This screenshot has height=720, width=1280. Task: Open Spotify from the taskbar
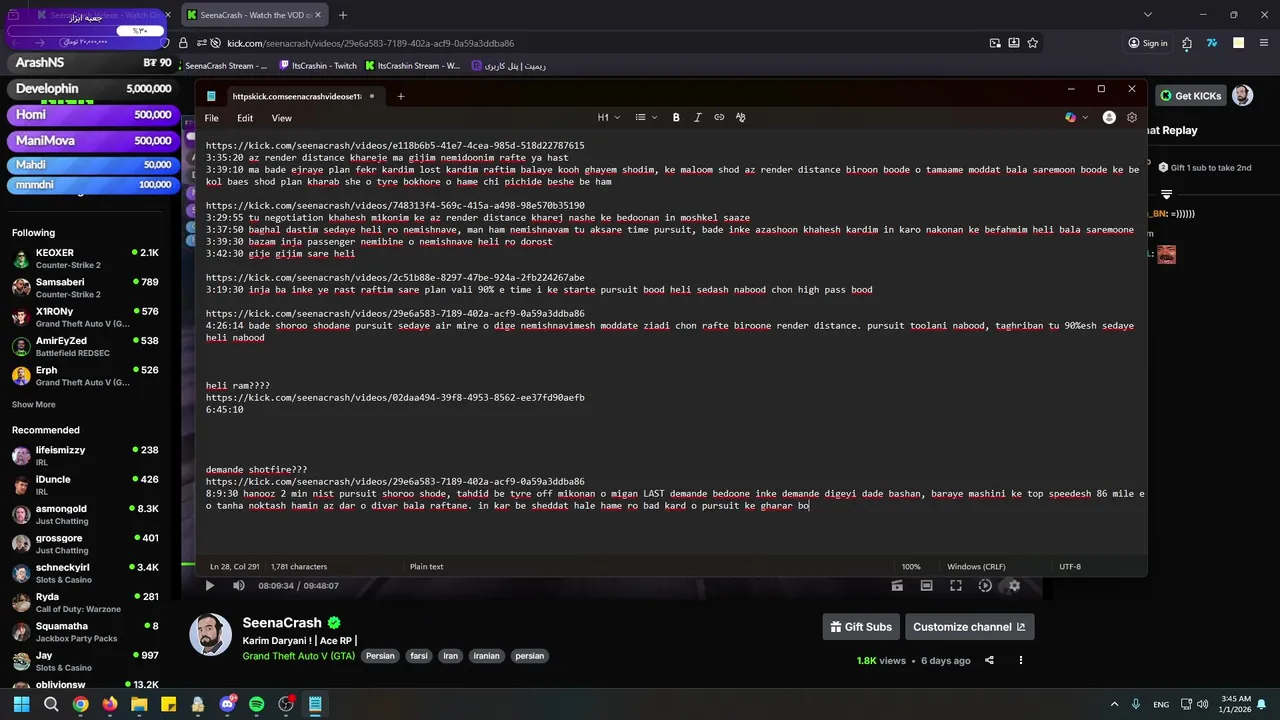pyautogui.click(x=257, y=704)
